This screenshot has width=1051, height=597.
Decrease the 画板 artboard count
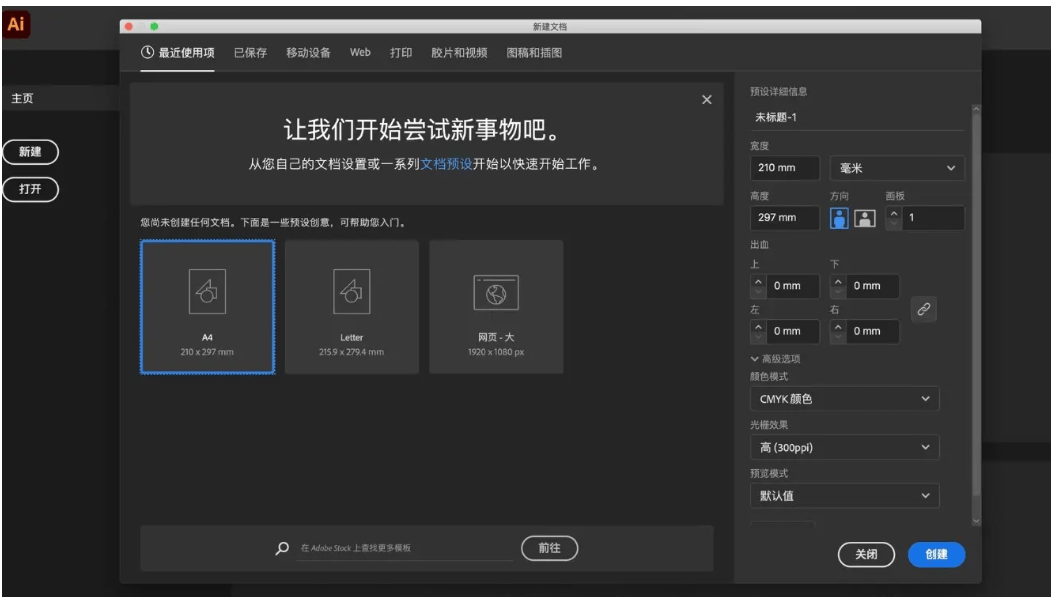click(893, 224)
